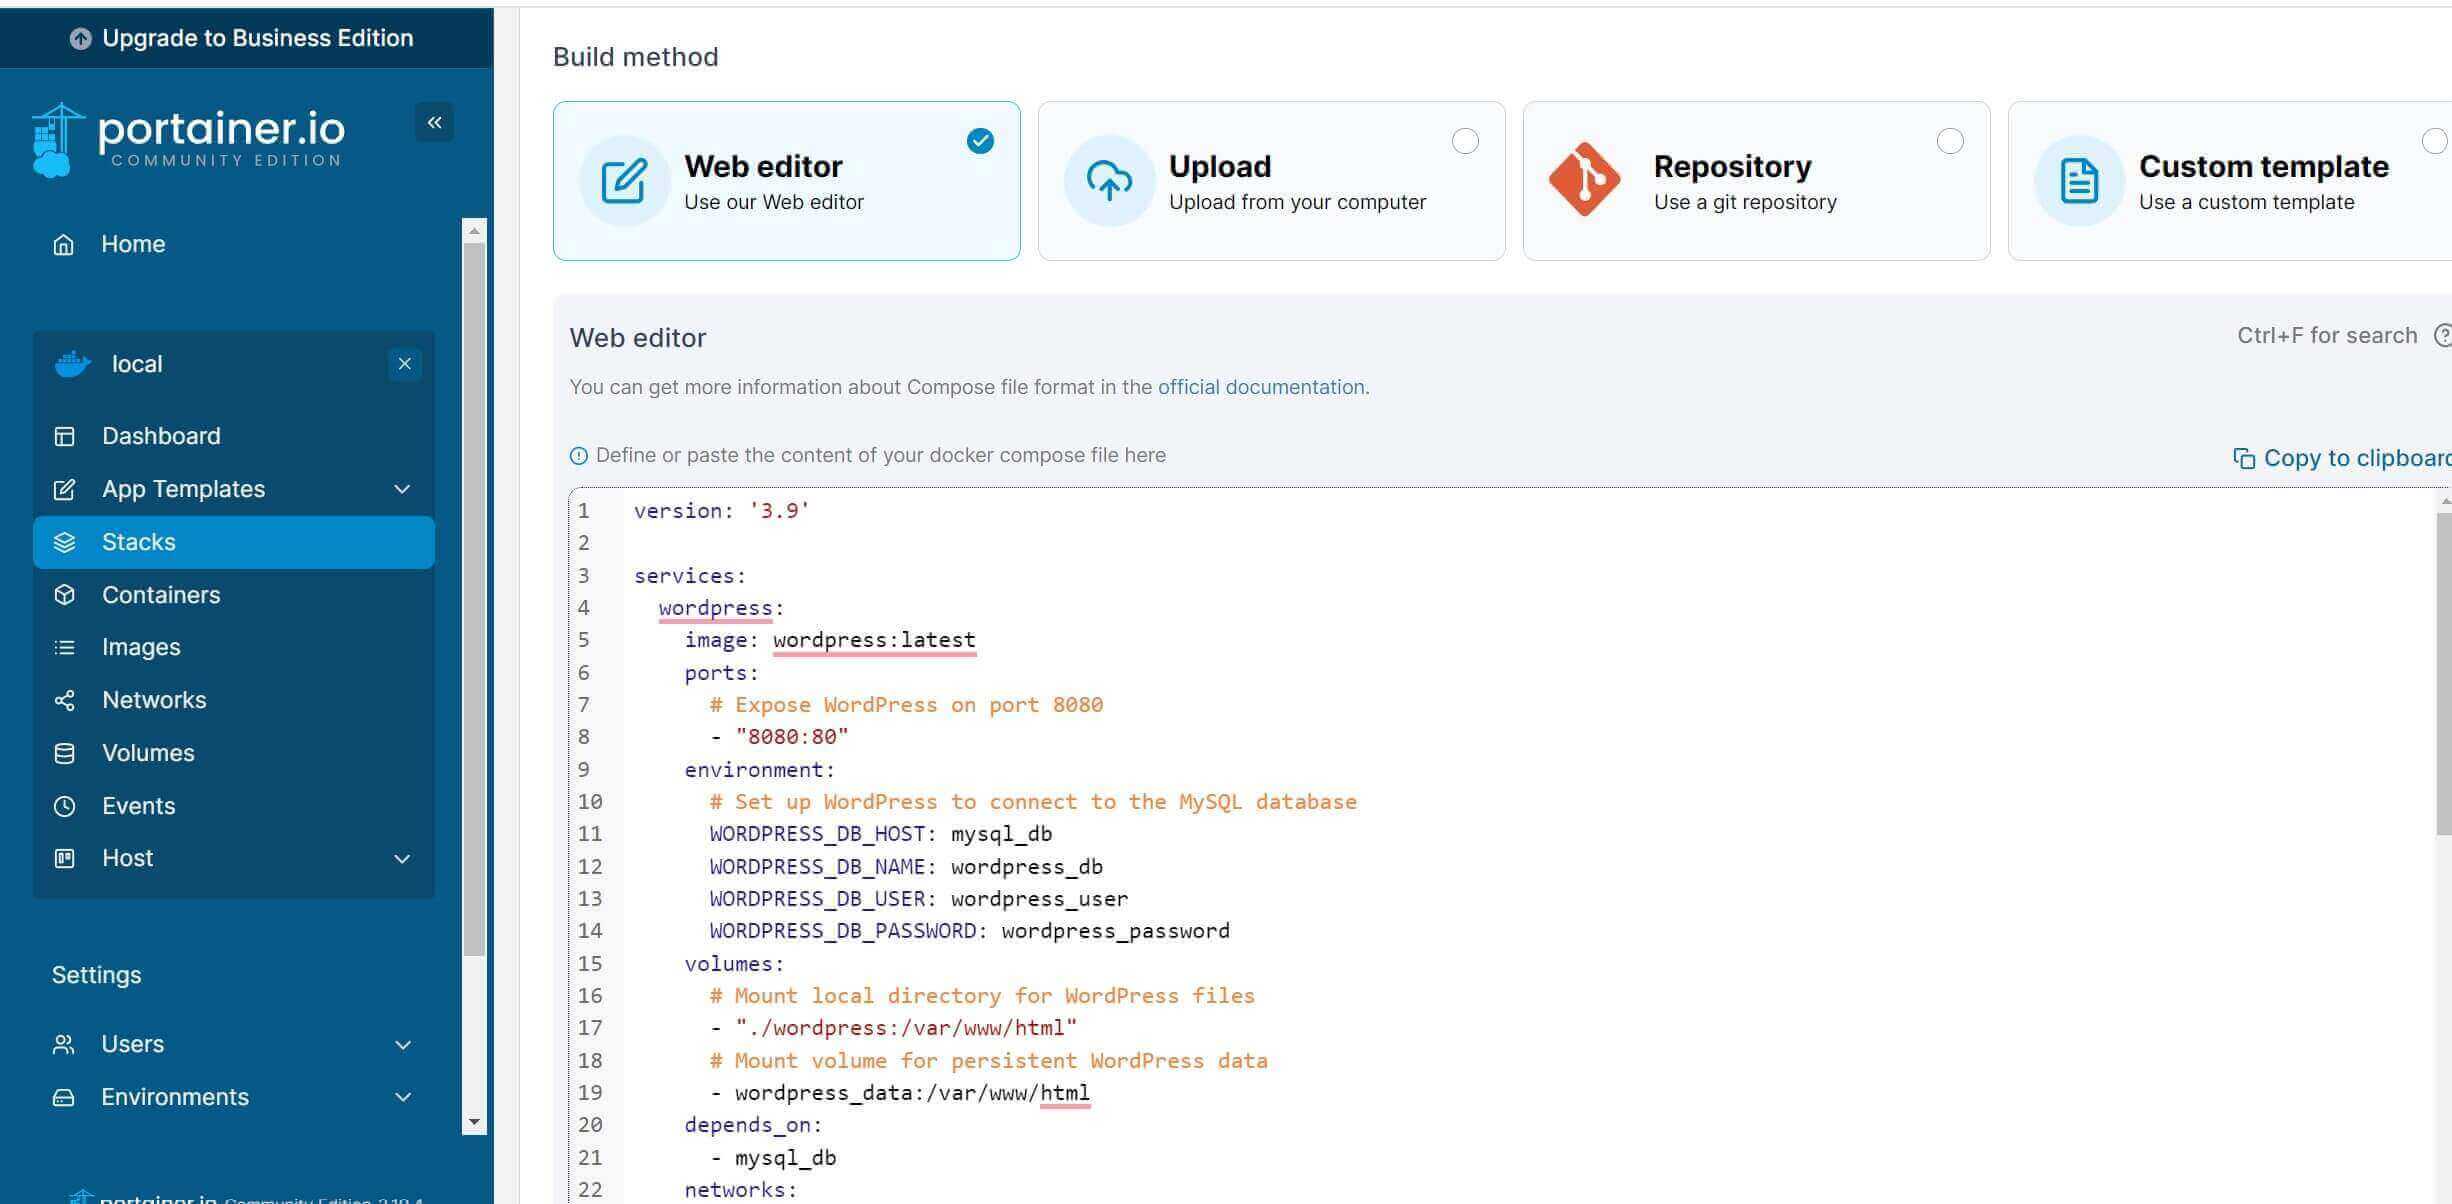Open the official documentation link
This screenshot has width=2452, height=1204.
click(1261, 387)
